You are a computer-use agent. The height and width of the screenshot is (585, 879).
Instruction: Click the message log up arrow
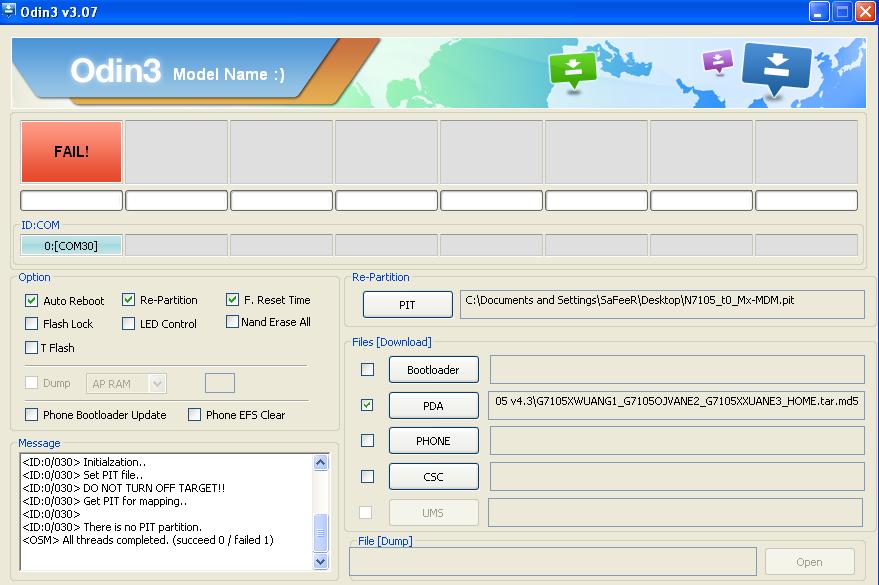[321, 462]
